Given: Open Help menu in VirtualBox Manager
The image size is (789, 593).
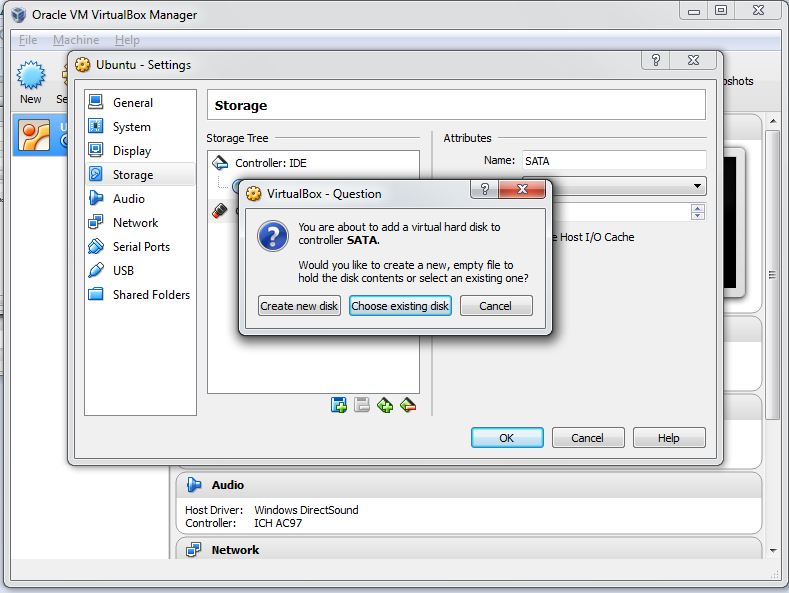Looking at the screenshot, I should (x=127, y=40).
